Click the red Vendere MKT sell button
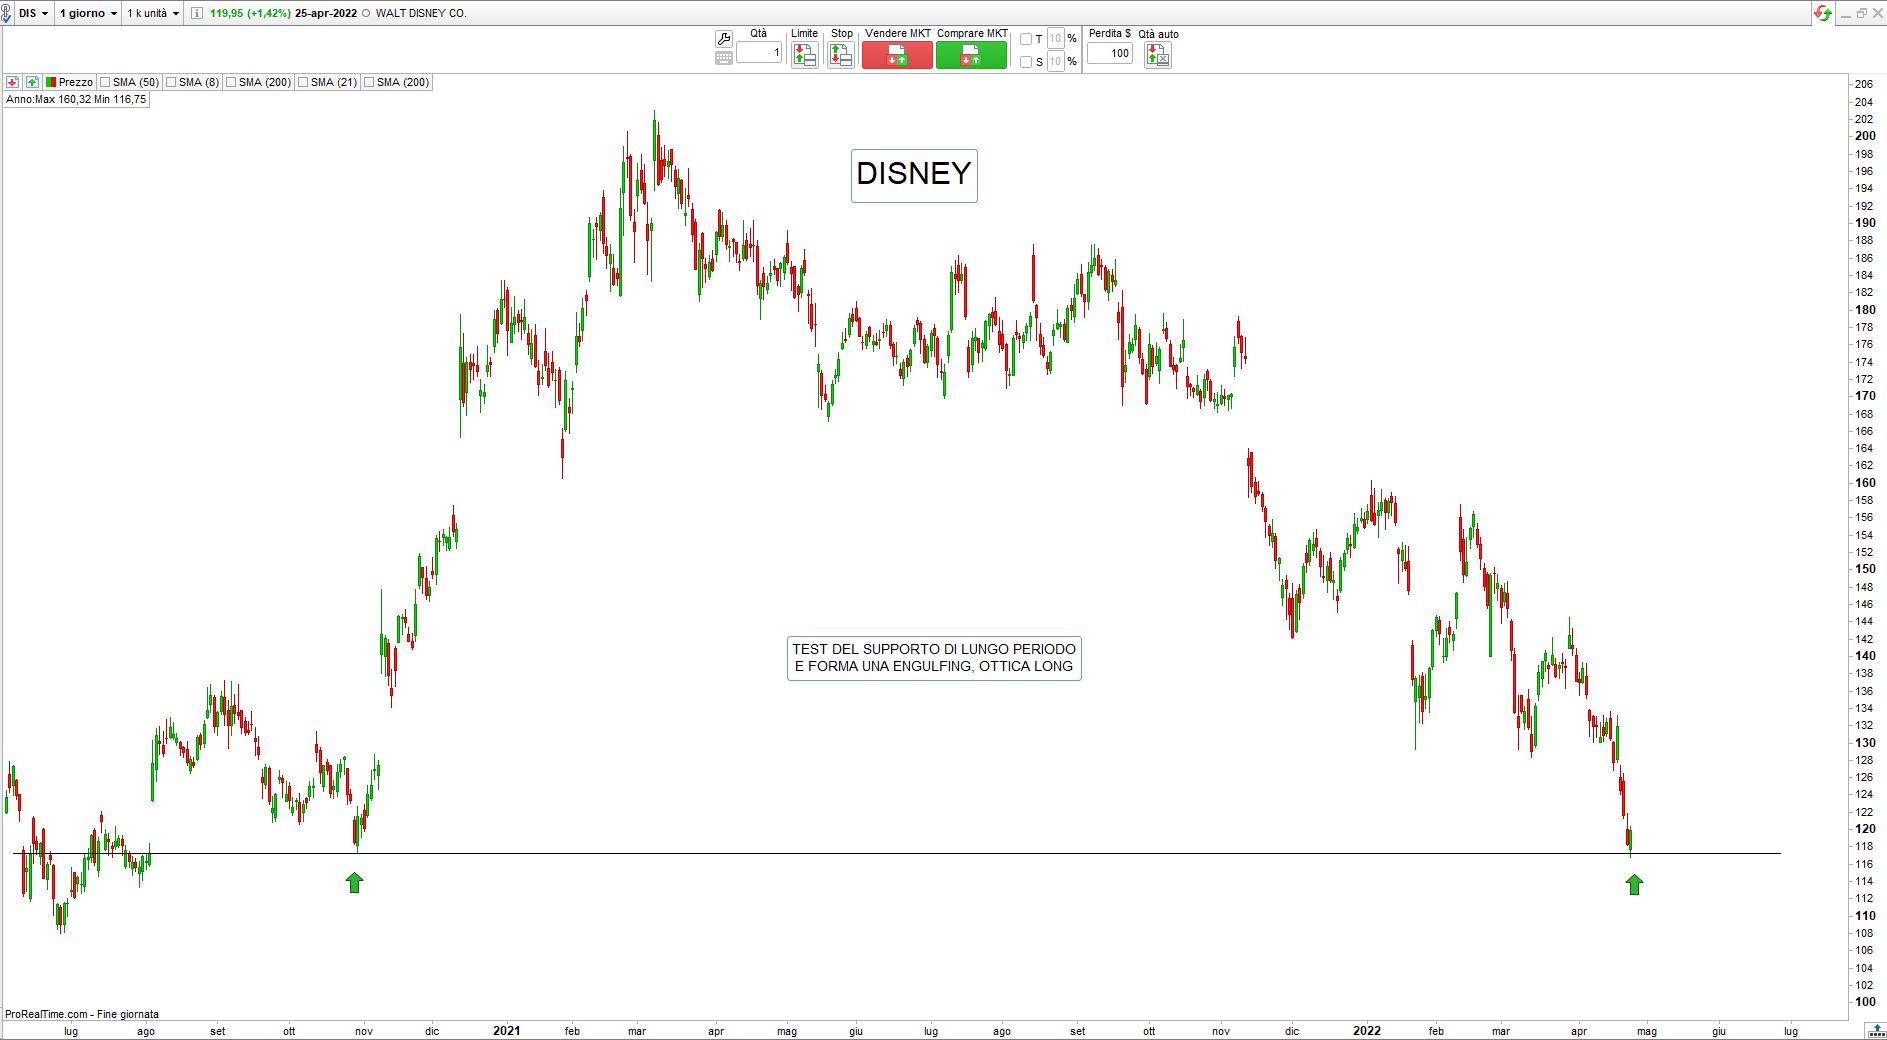1887x1040 pixels. tap(897, 55)
